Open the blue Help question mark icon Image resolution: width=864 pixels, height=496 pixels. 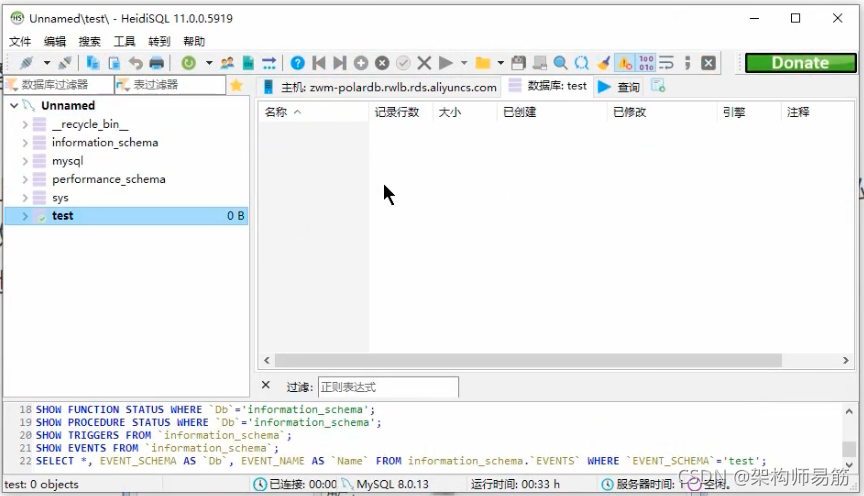[x=298, y=63]
